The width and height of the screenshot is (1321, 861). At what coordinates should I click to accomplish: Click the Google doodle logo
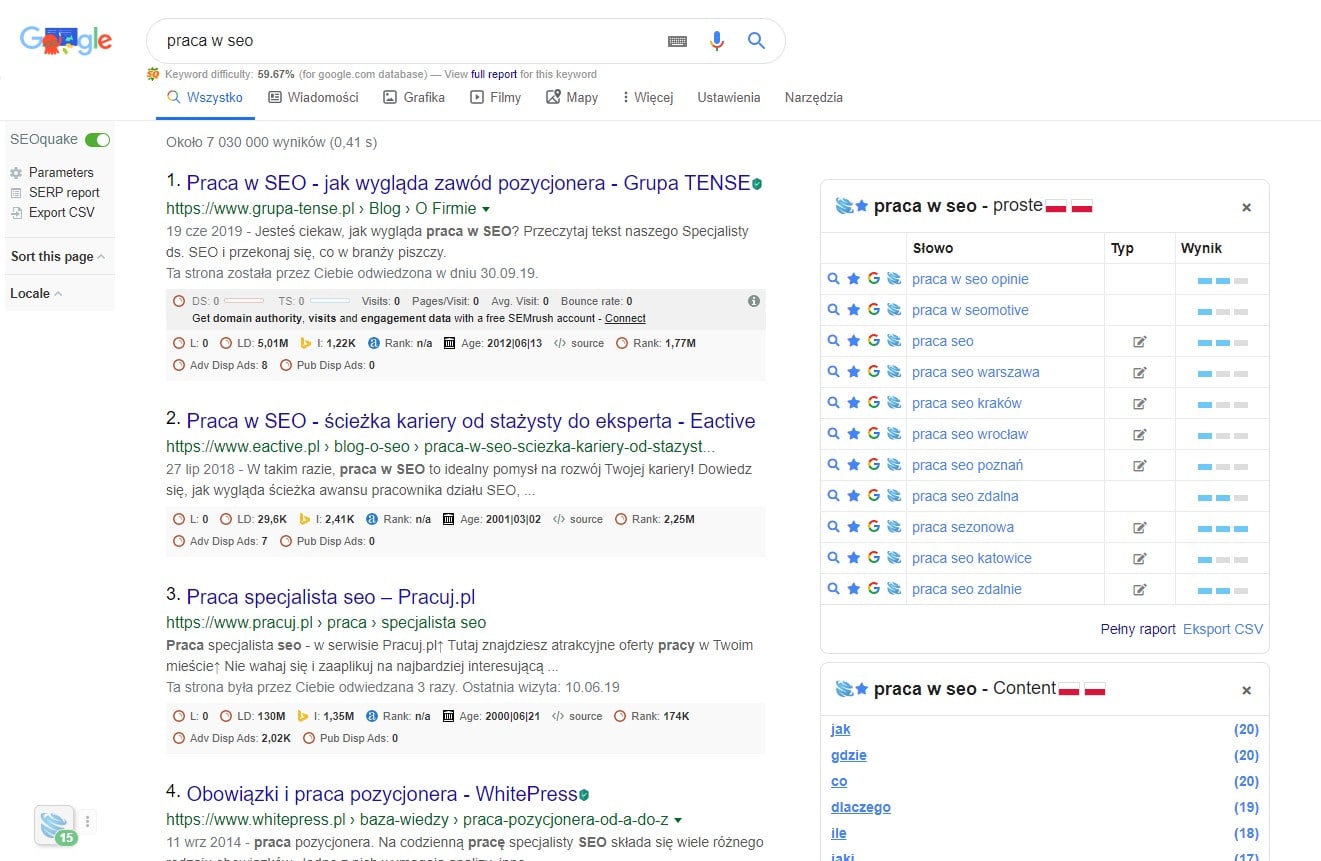[x=65, y=41]
